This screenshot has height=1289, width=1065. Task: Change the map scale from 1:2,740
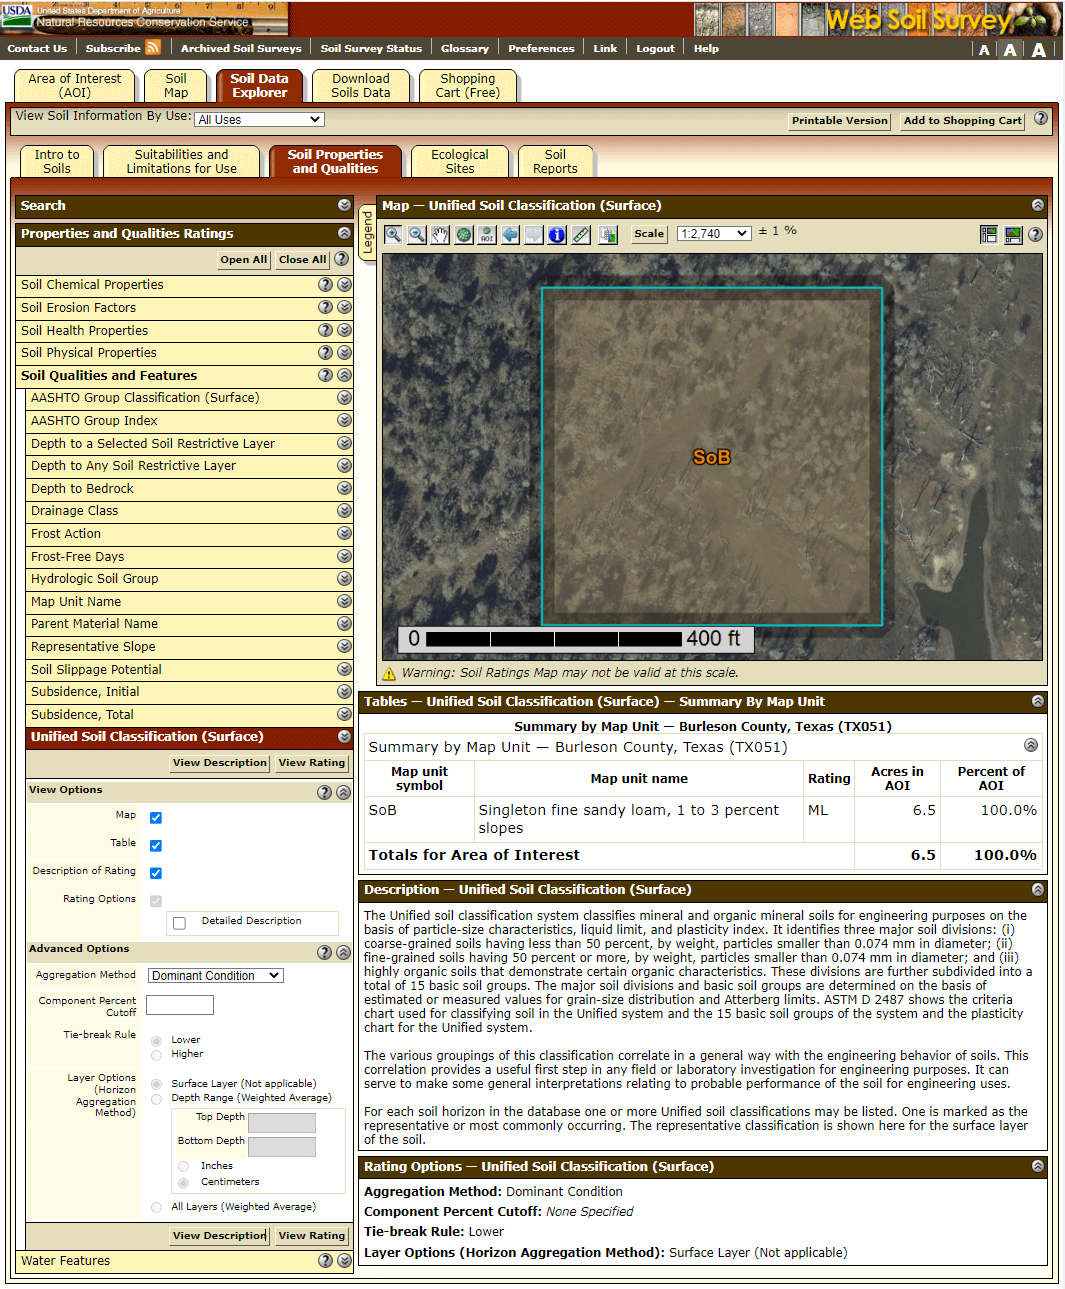pos(713,233)
